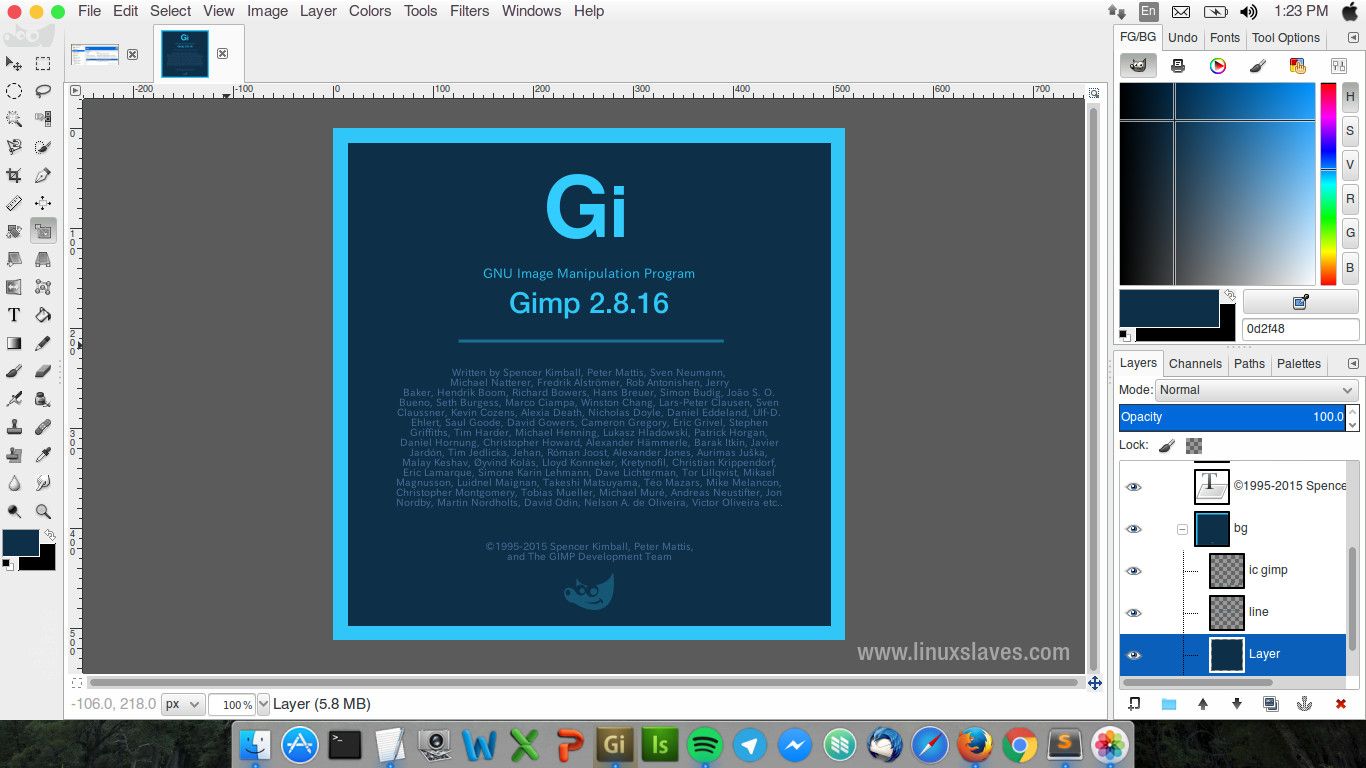This screenshot has height=768, width=1366.
Task: Open the Layers dock tab menu
Action: click(1353, 364)
